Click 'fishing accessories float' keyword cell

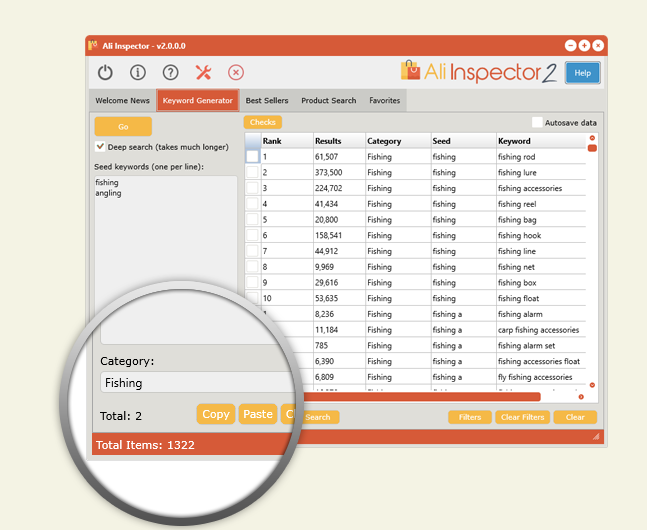[541, 361]
